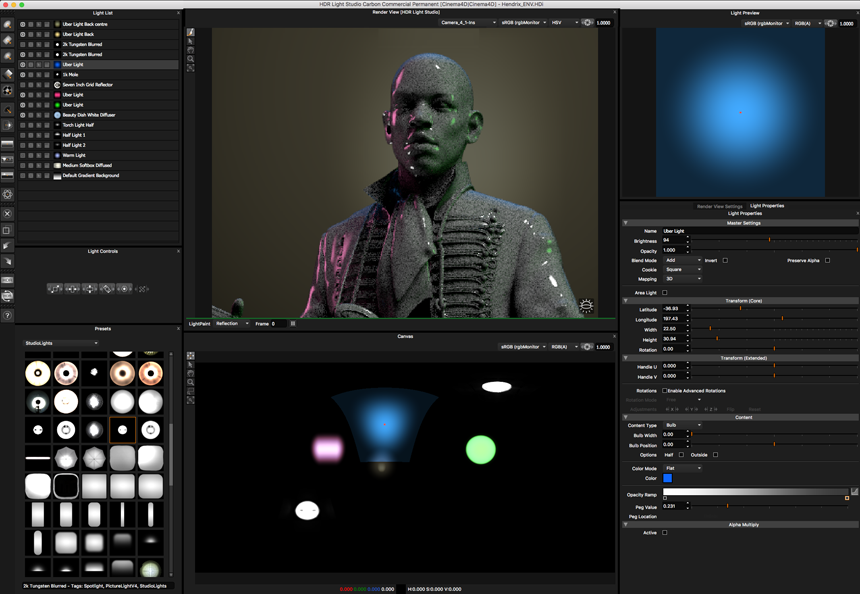Enable the Outside option checkbox
Viewport: 860px width, 594px height.
[715, 455]
